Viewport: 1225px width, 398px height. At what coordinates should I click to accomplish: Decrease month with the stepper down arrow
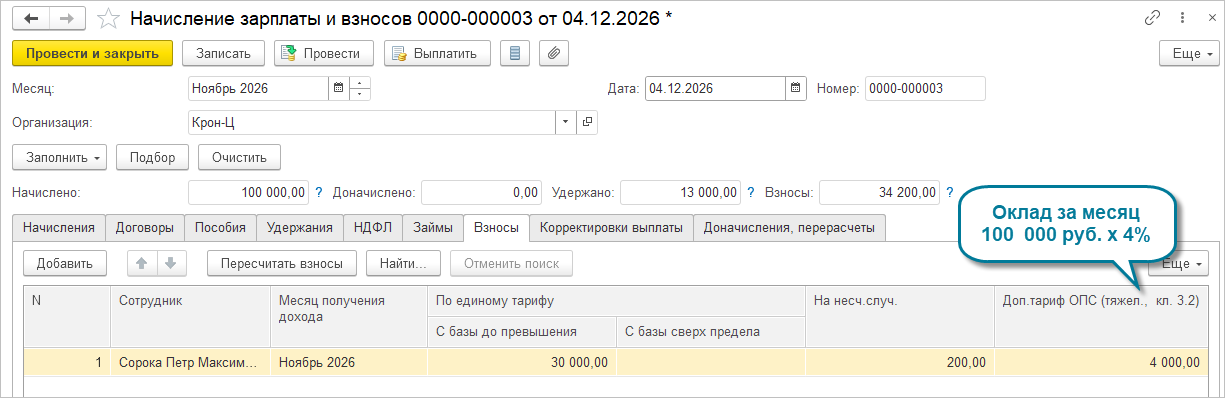click(x=360, y=95)
